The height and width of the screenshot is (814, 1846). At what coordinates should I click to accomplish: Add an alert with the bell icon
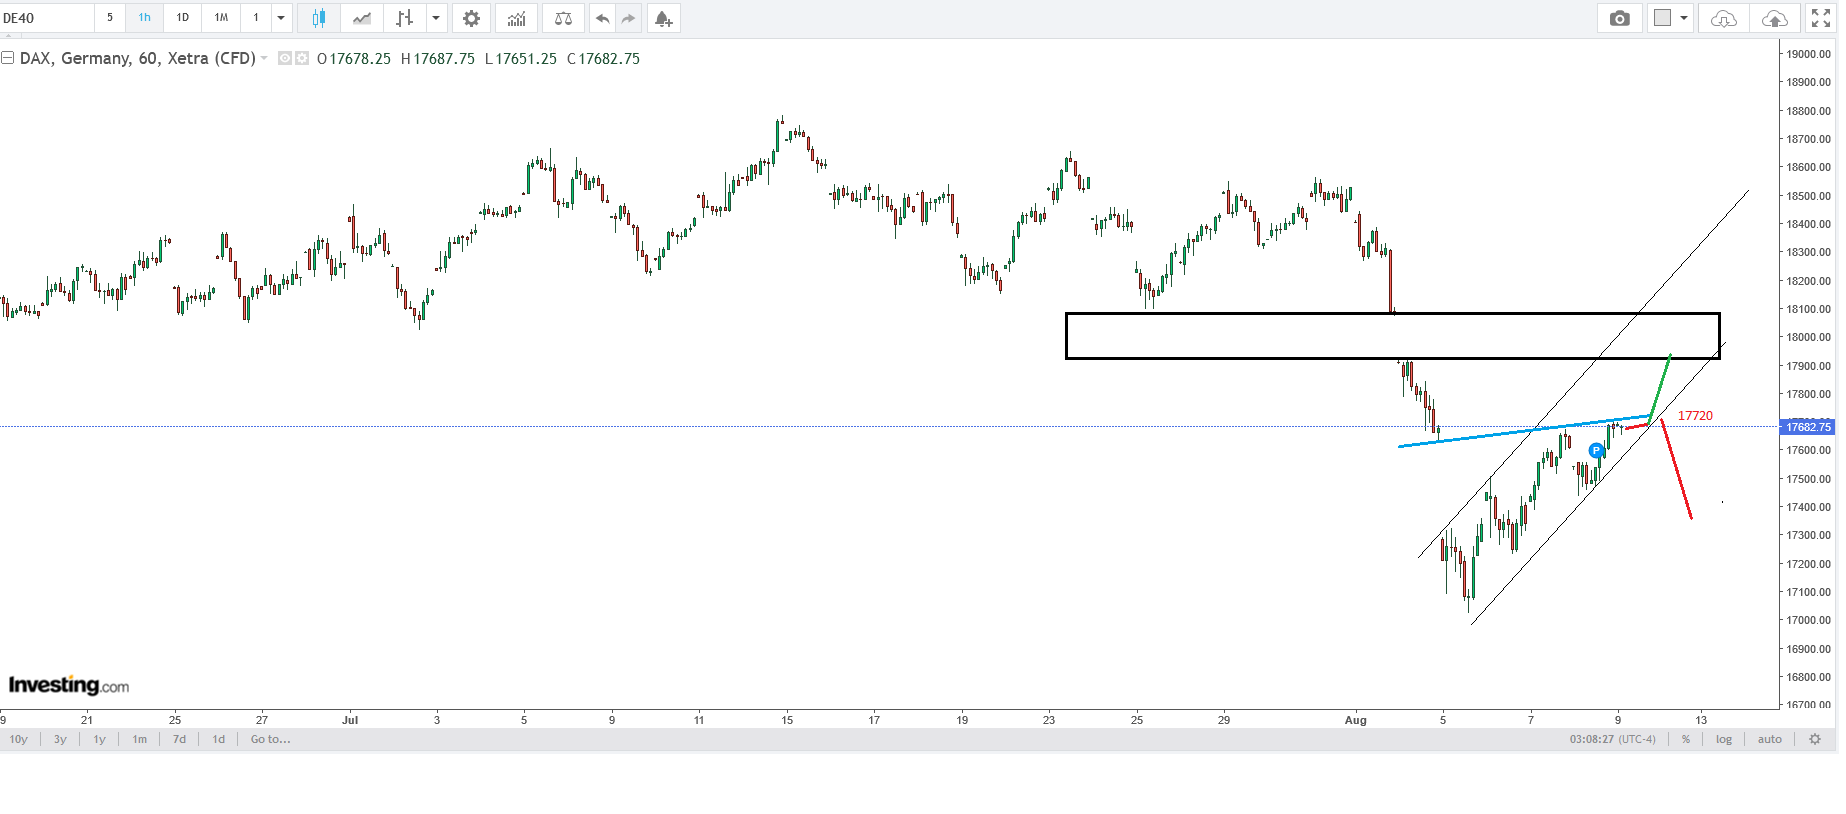[x=663, y=18]
